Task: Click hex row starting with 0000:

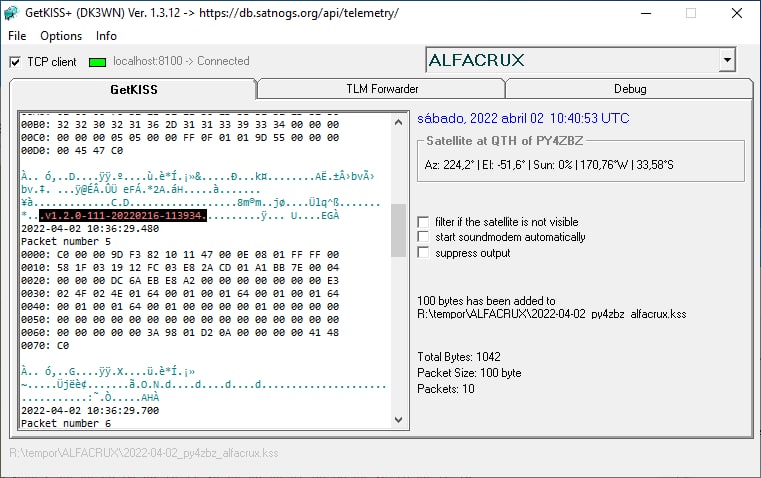Action: pyautogui.click(x=180, y=255)
